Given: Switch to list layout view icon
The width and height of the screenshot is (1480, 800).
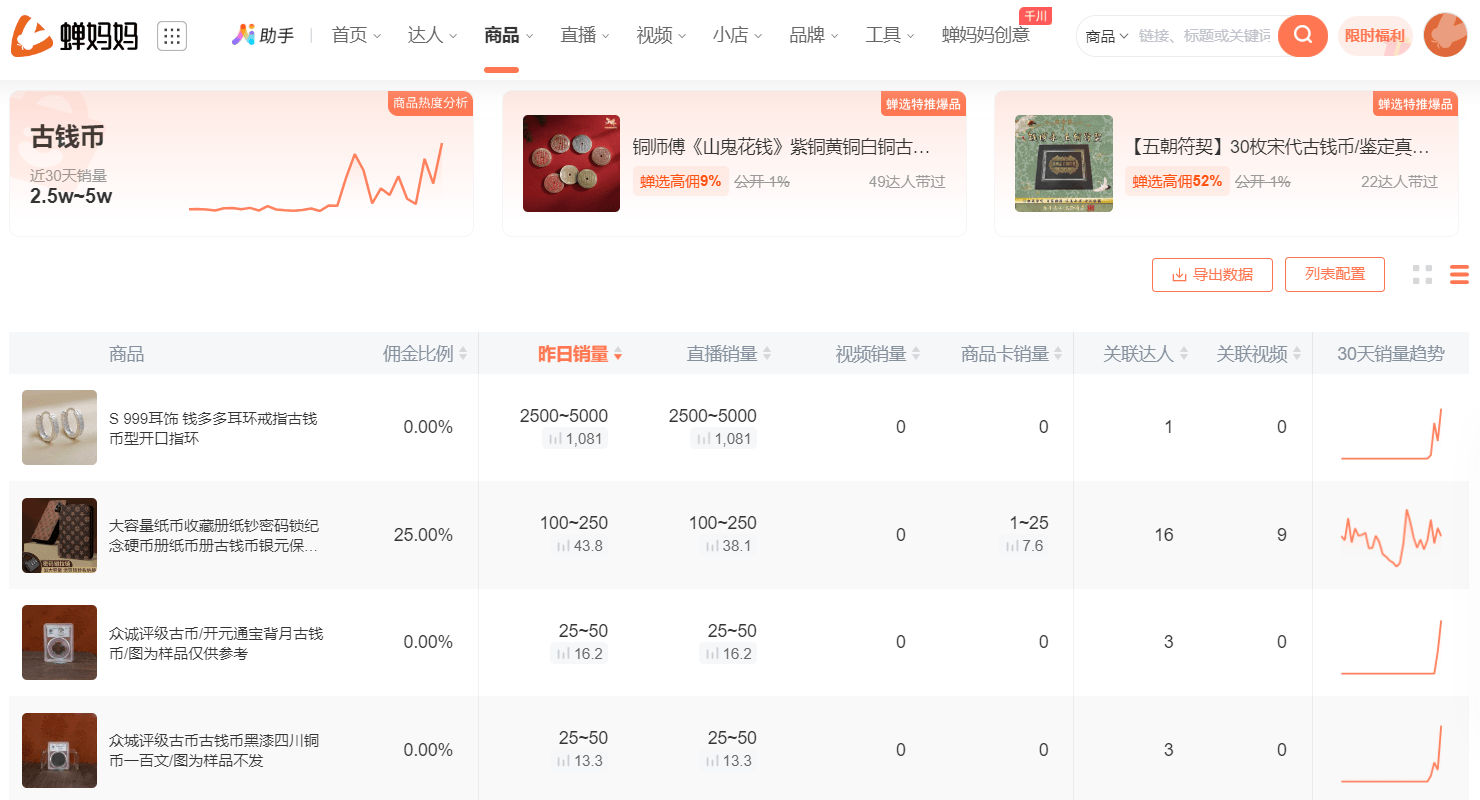Looking at the screenshot, I should (1458, 274).
